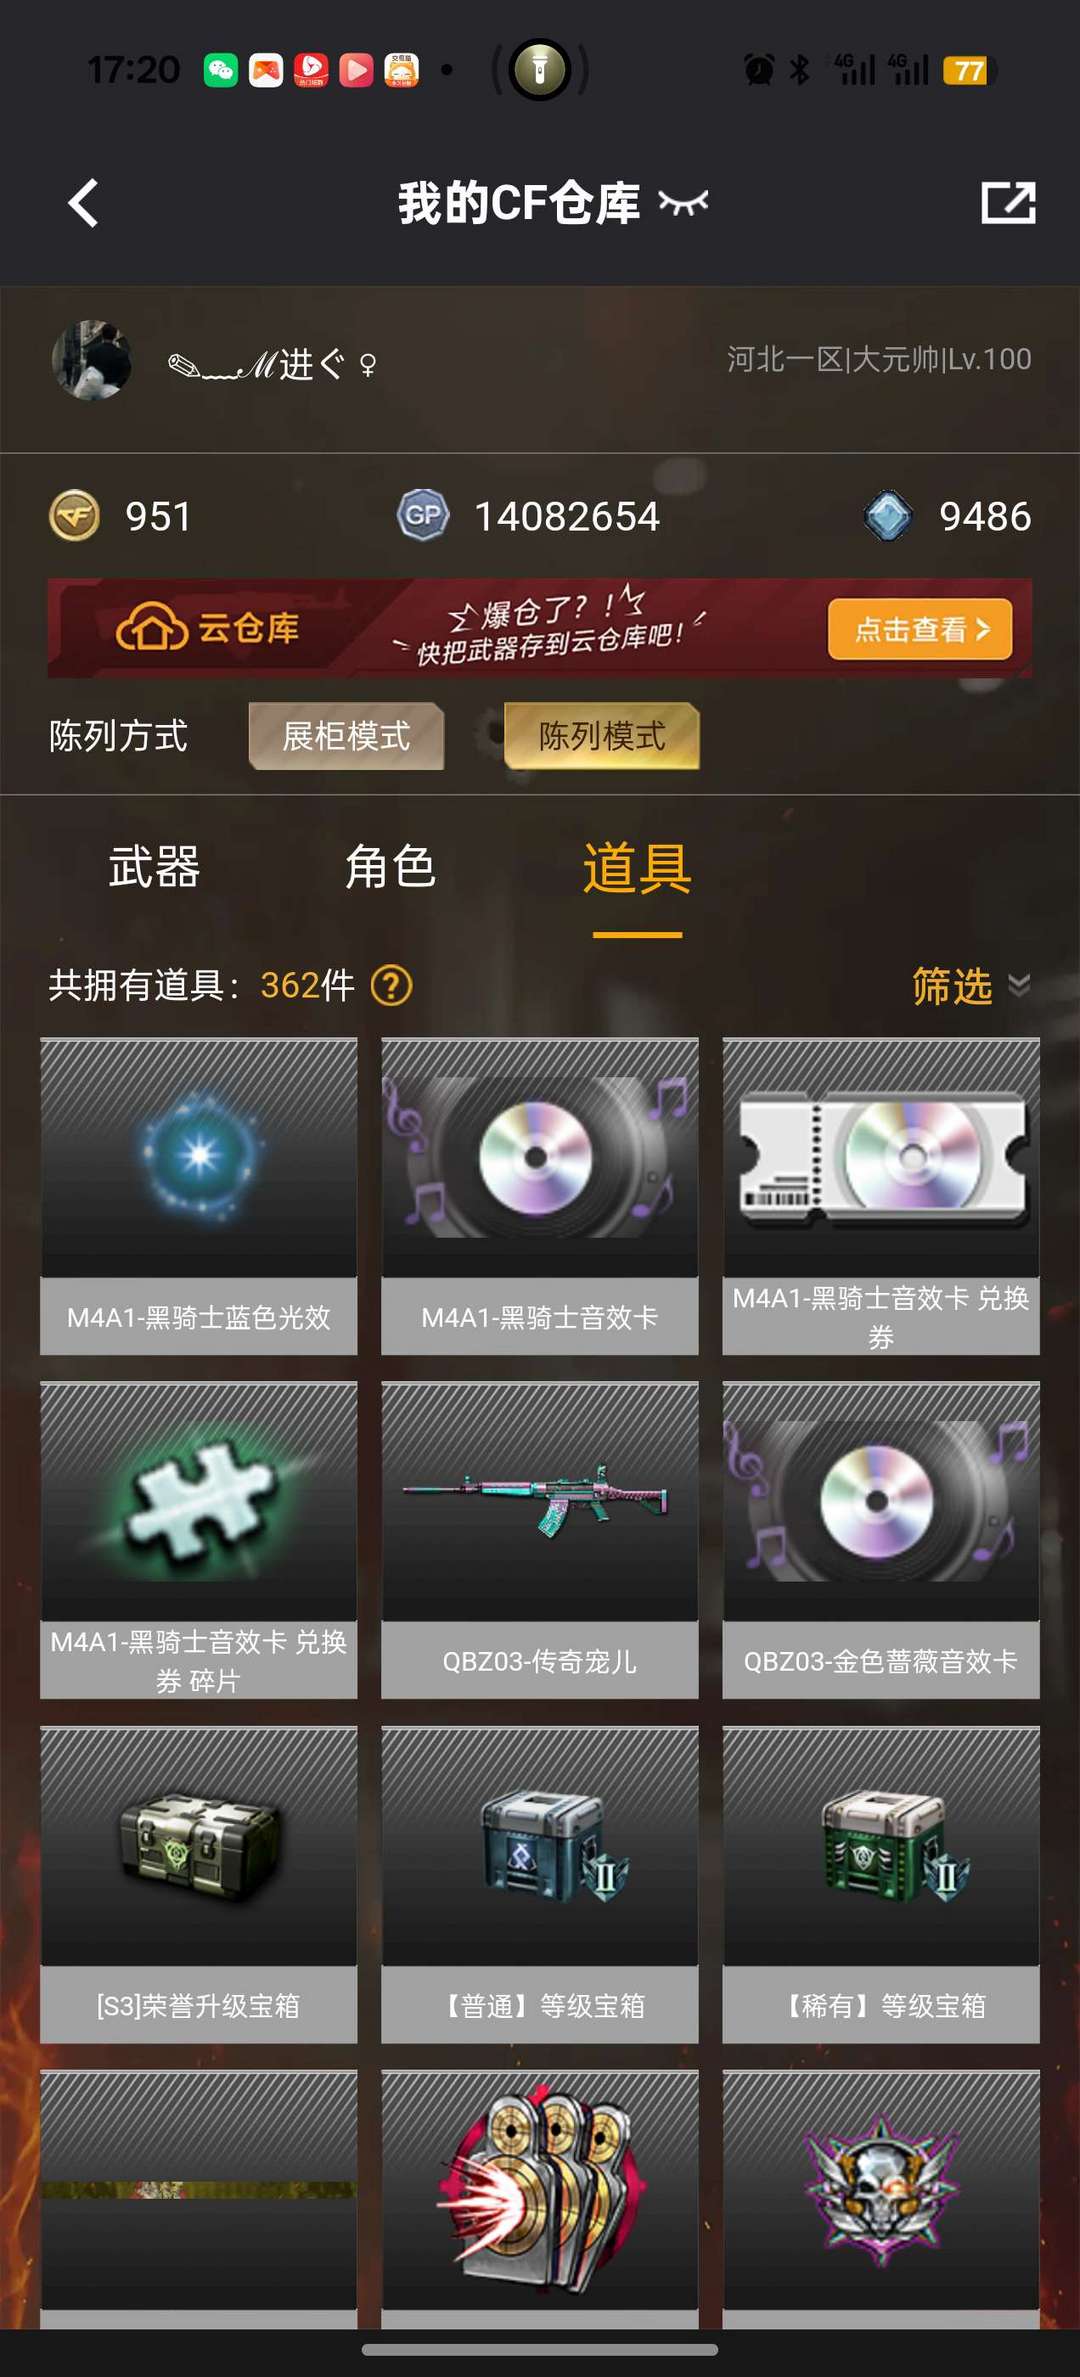Open the M4A1-黑骑士蓝色光效 item
1080x2377 pixels.
[199, 1196]
